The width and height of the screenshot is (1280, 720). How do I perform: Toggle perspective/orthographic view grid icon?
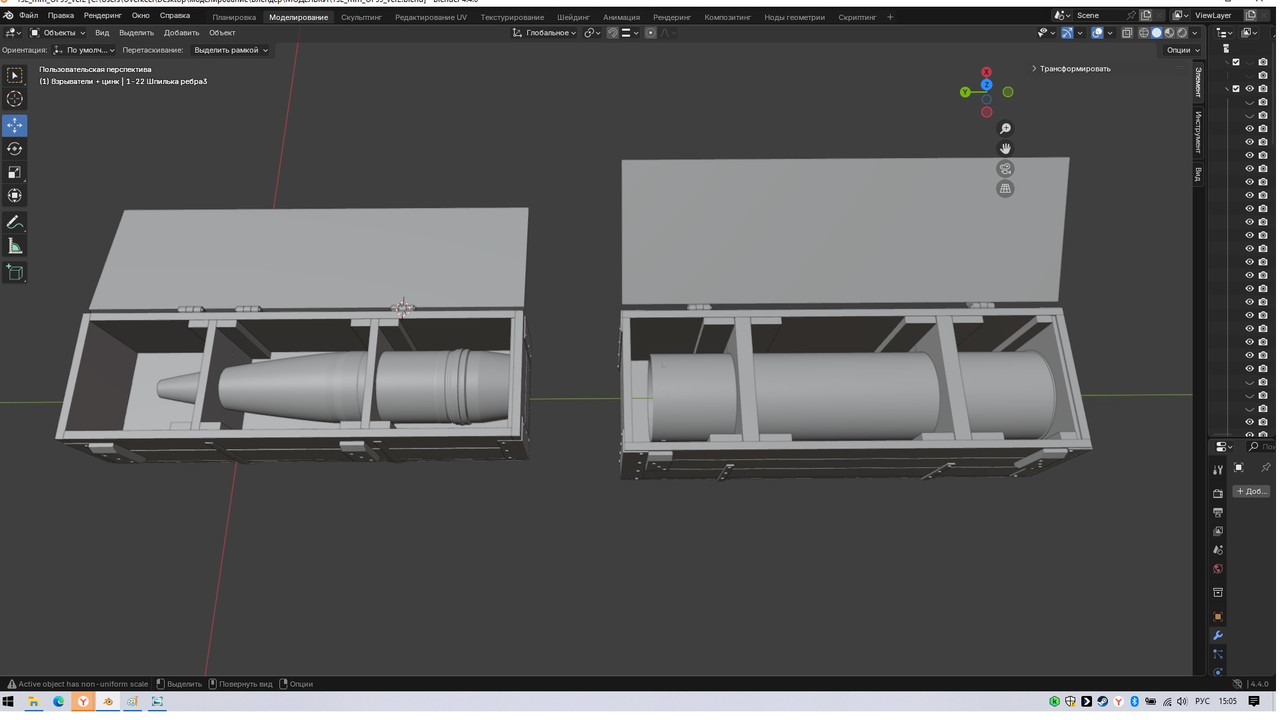[x=1005, y=188]
